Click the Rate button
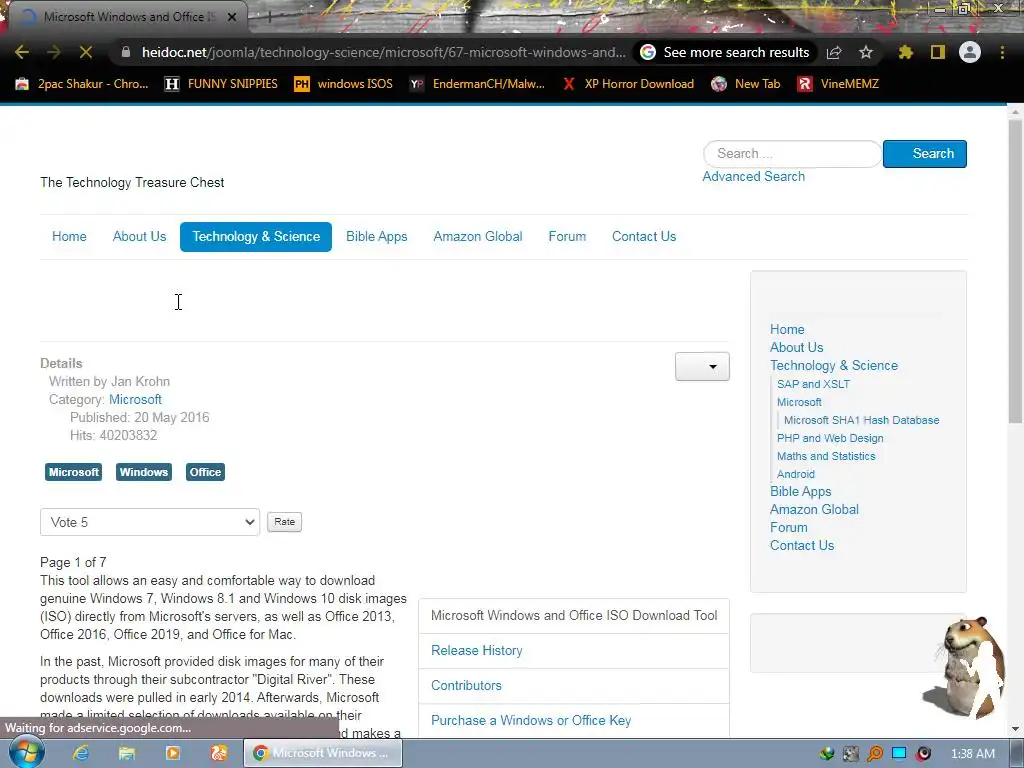Image resolution: width=1024 pixels, height=768 pixels. tap(285, 522)
